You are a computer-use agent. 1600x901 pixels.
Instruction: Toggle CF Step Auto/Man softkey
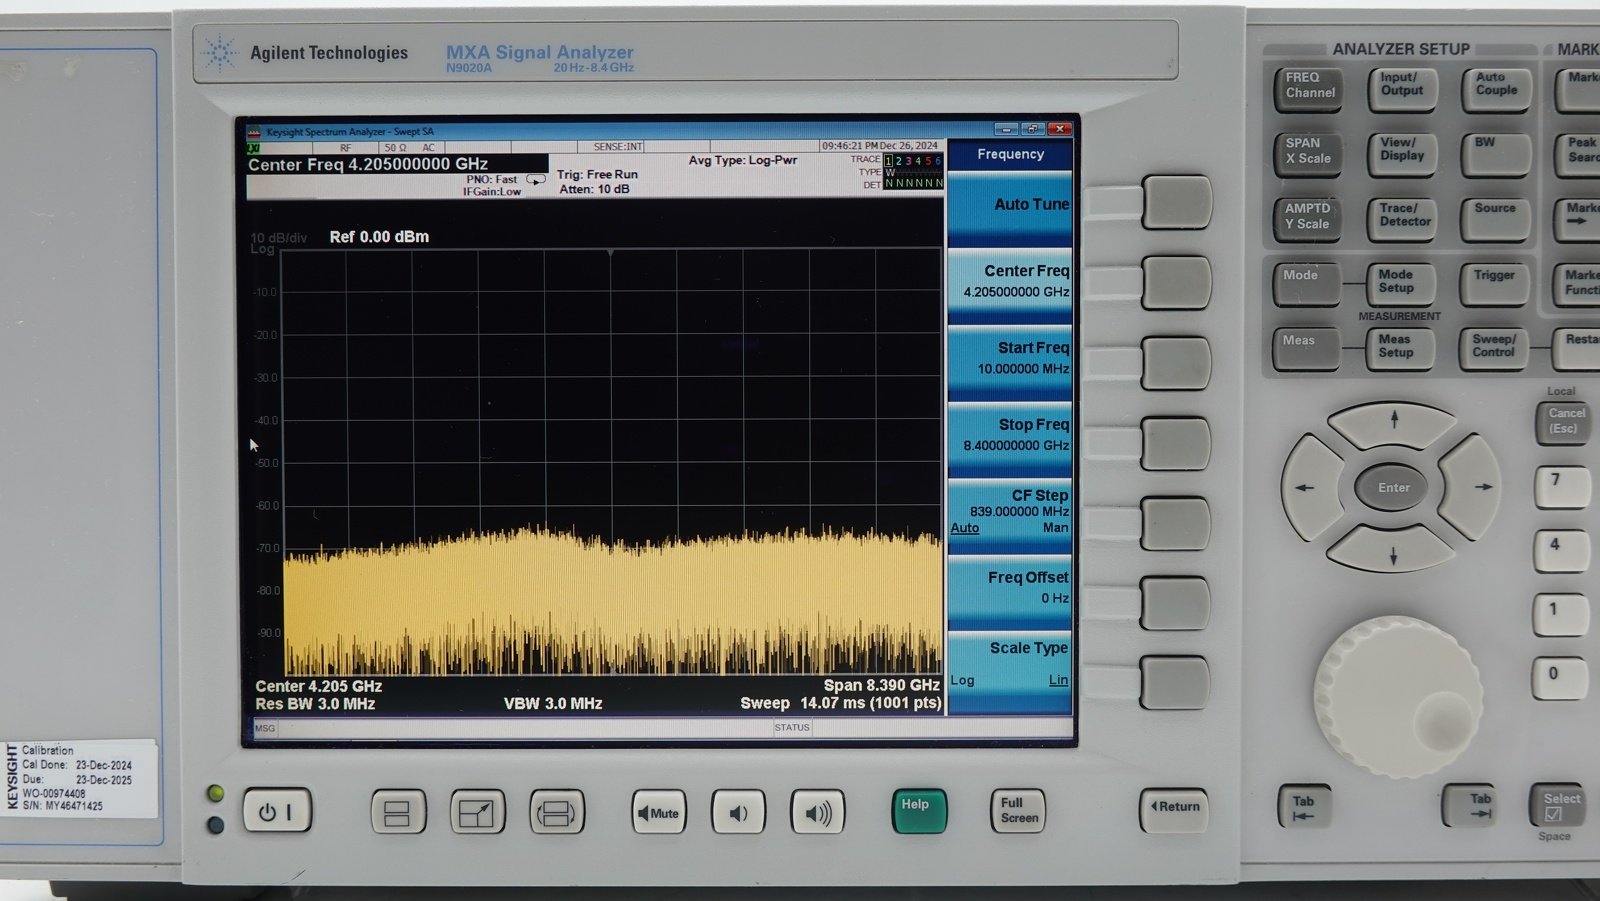pos(1010,514)
